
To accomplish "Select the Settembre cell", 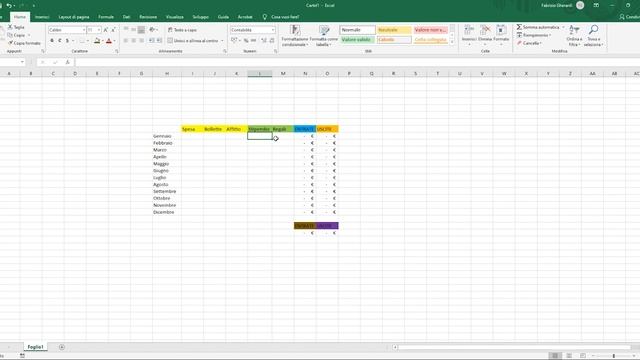I will pyautogui.click(x=167, y=191).
